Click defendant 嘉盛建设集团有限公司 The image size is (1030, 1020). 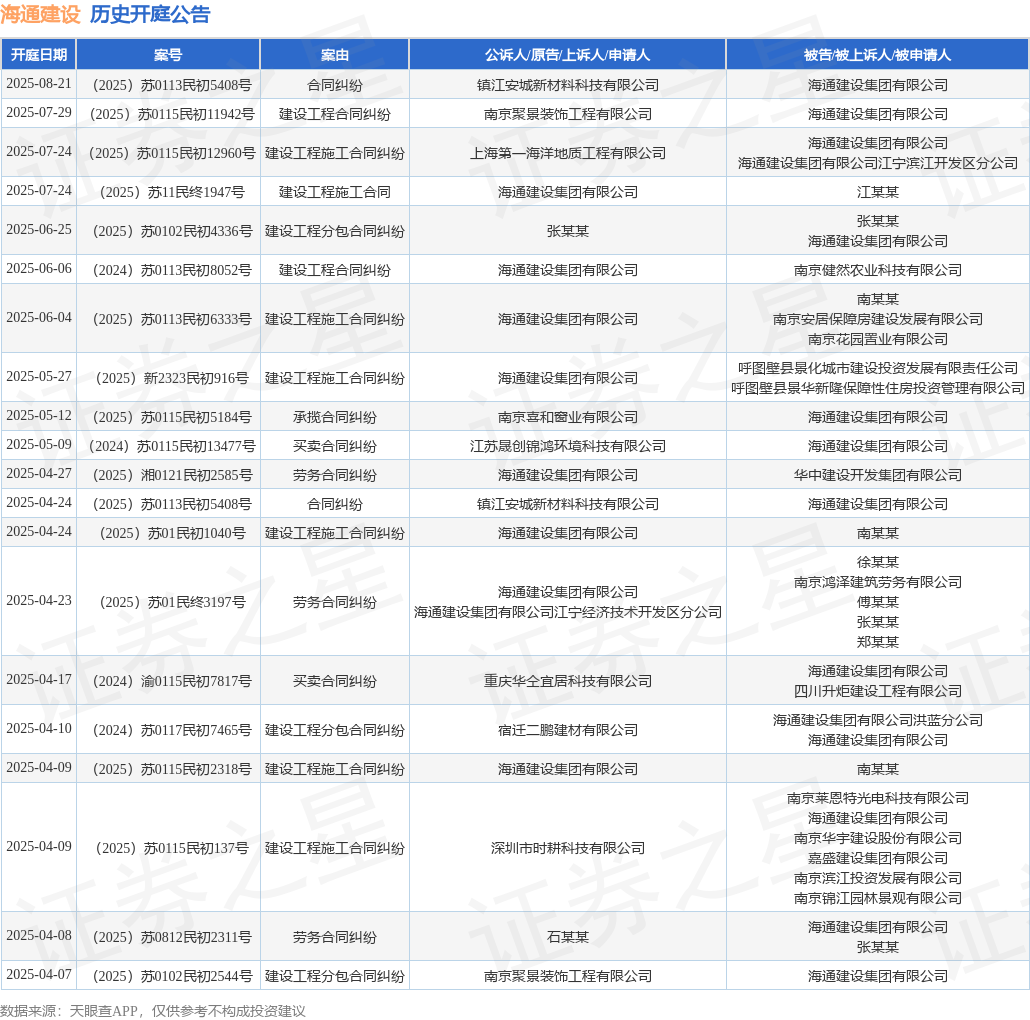[878, 858]
